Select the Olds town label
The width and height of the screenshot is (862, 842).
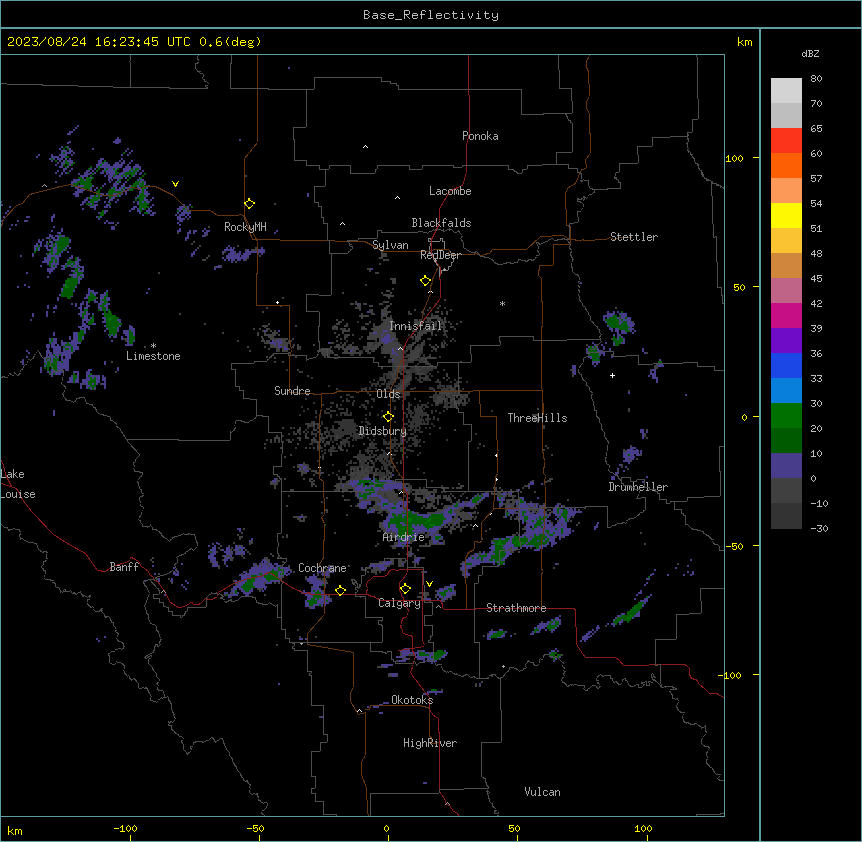tap(388, 394)
